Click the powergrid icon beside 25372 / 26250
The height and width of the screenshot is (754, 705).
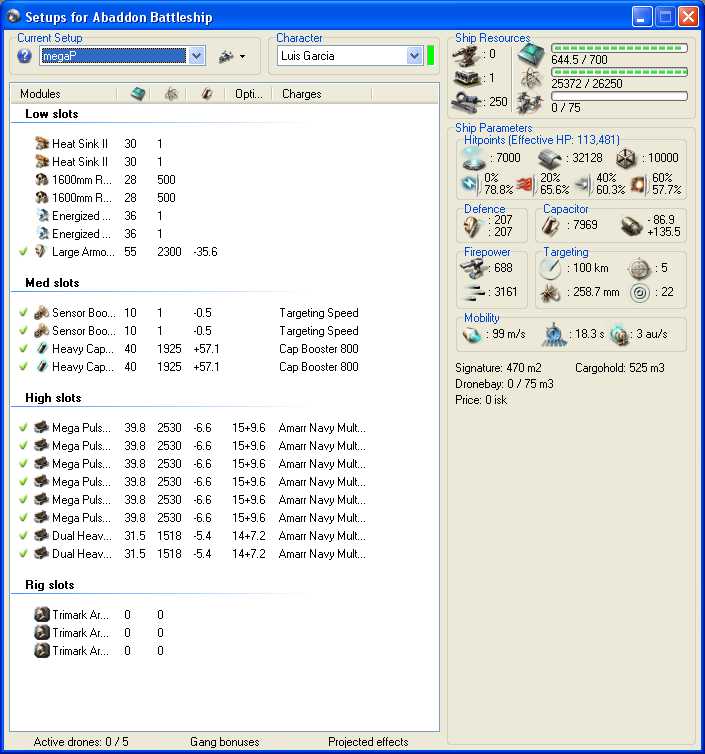pos(531,78)
